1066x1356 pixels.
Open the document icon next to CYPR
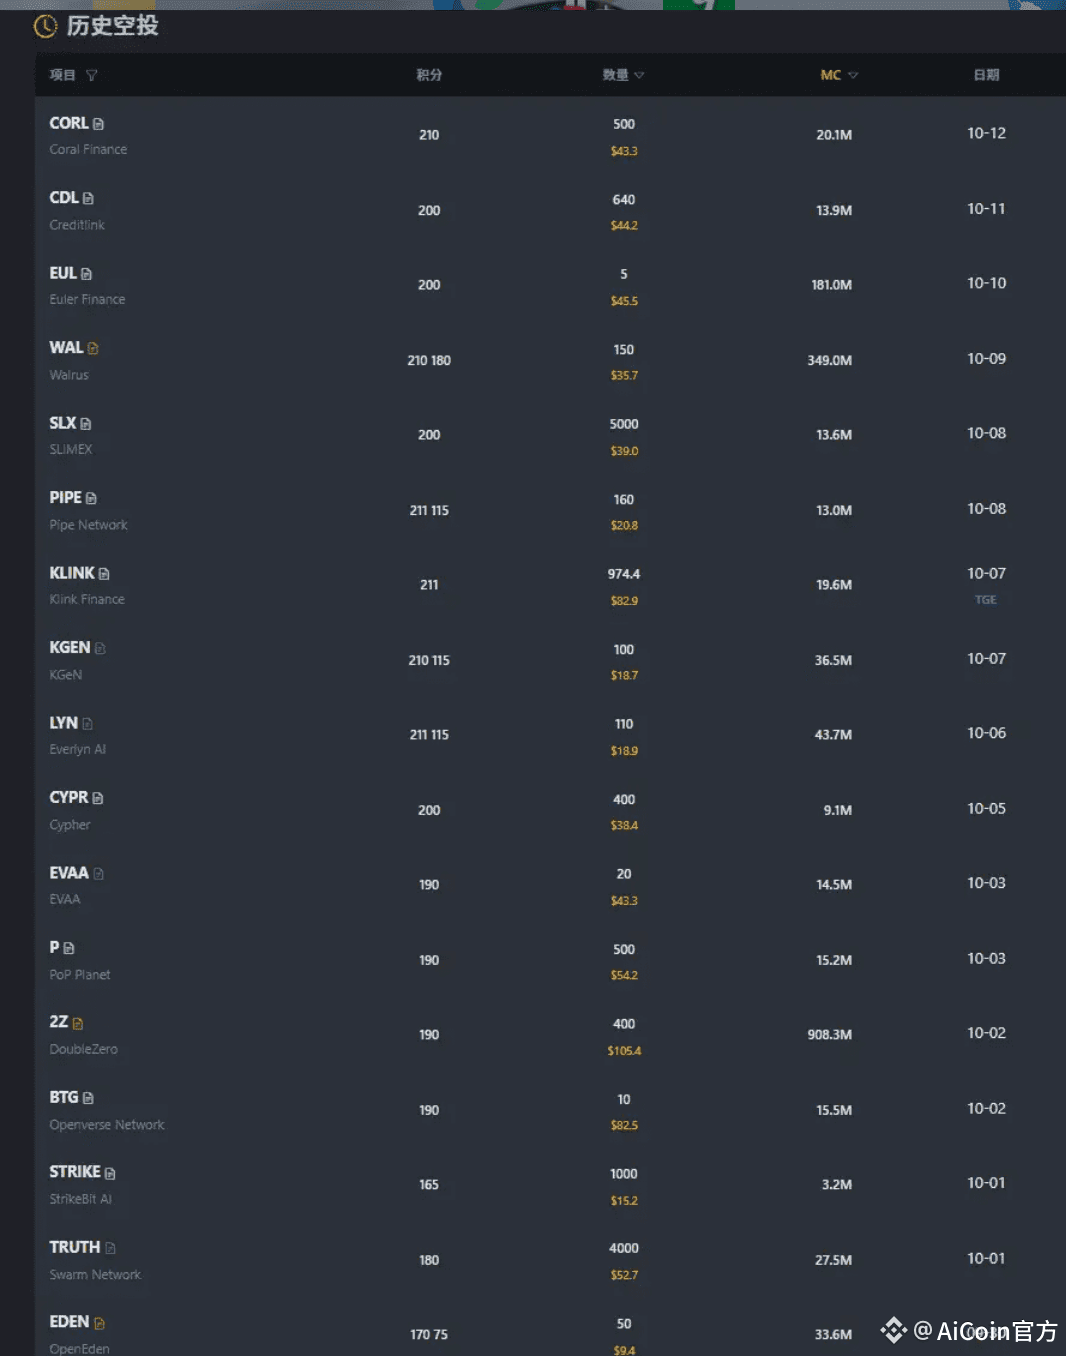coord(98,798)
